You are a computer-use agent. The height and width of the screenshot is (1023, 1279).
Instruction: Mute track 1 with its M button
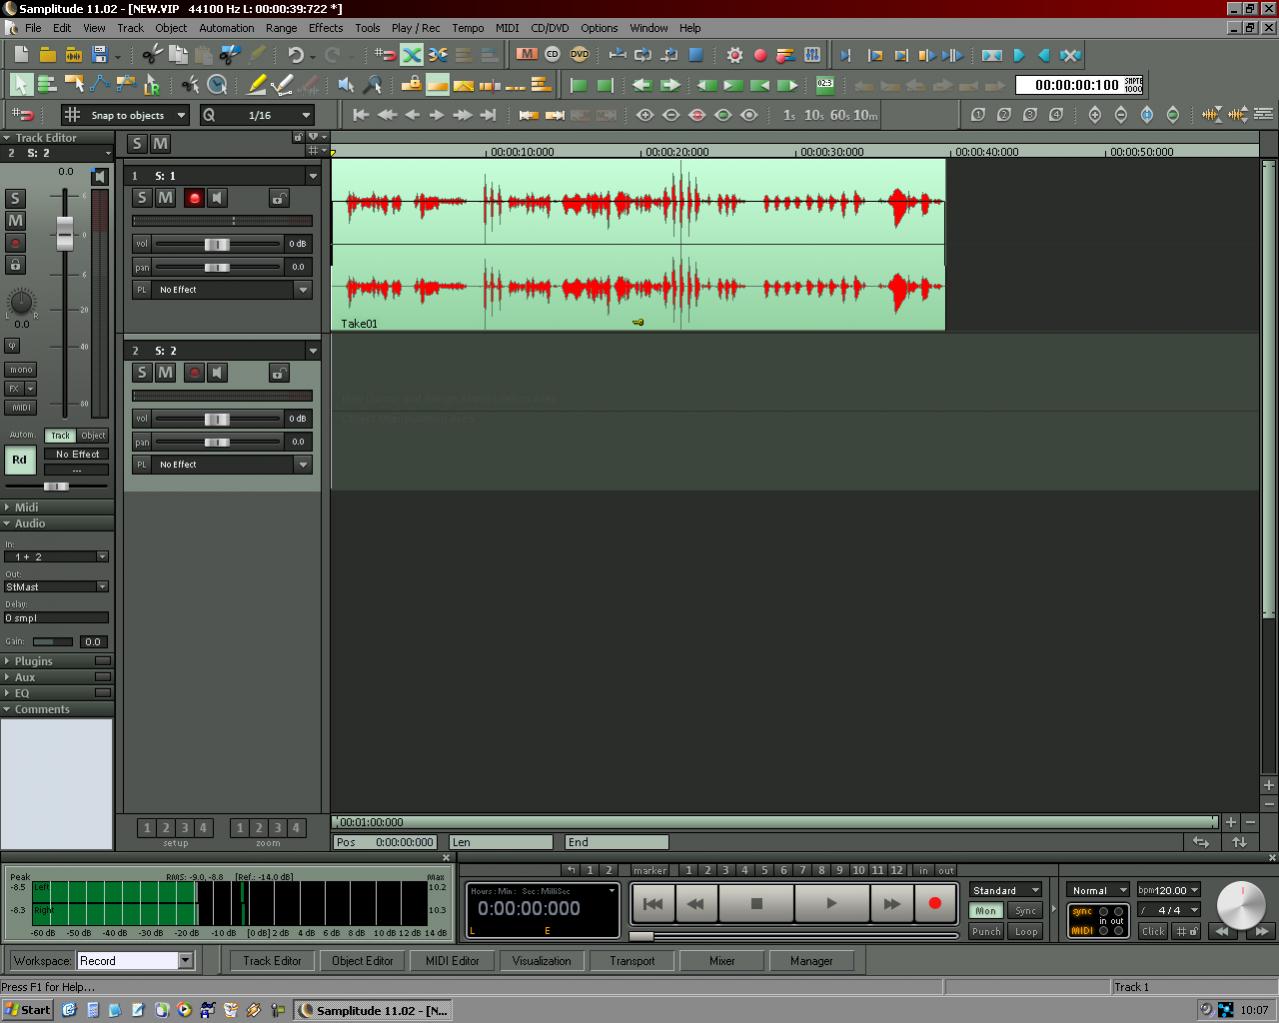(166, 198)
